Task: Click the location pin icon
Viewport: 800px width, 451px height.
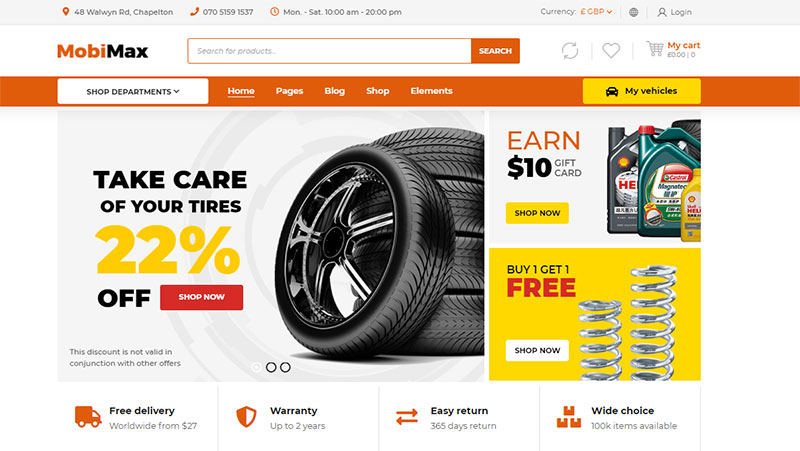Action: pyautogui.click(x=66, y=11)
